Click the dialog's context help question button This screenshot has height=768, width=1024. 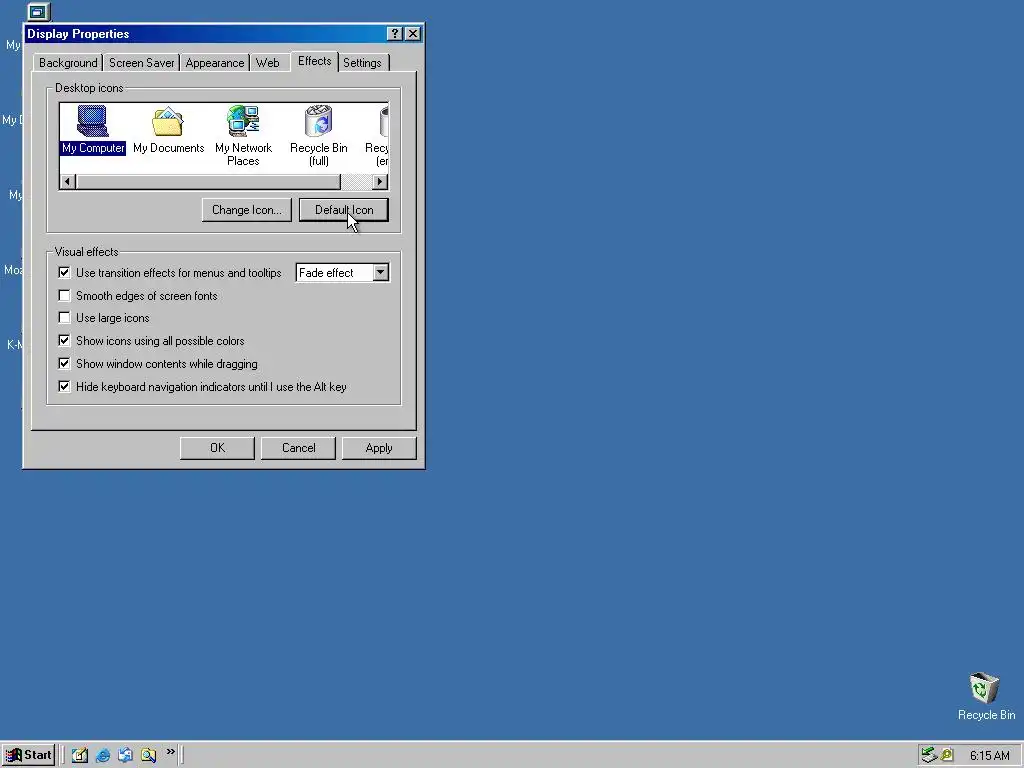point(394,34)
